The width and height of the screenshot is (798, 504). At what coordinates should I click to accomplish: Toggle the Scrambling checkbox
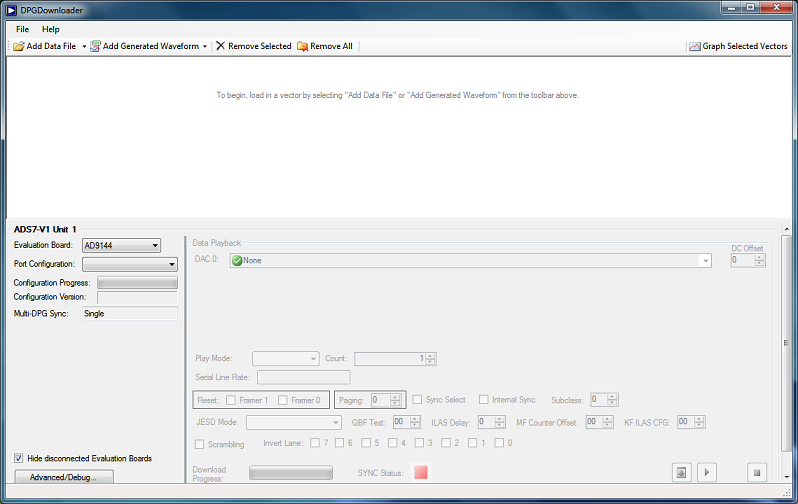(x=200, y=443)
